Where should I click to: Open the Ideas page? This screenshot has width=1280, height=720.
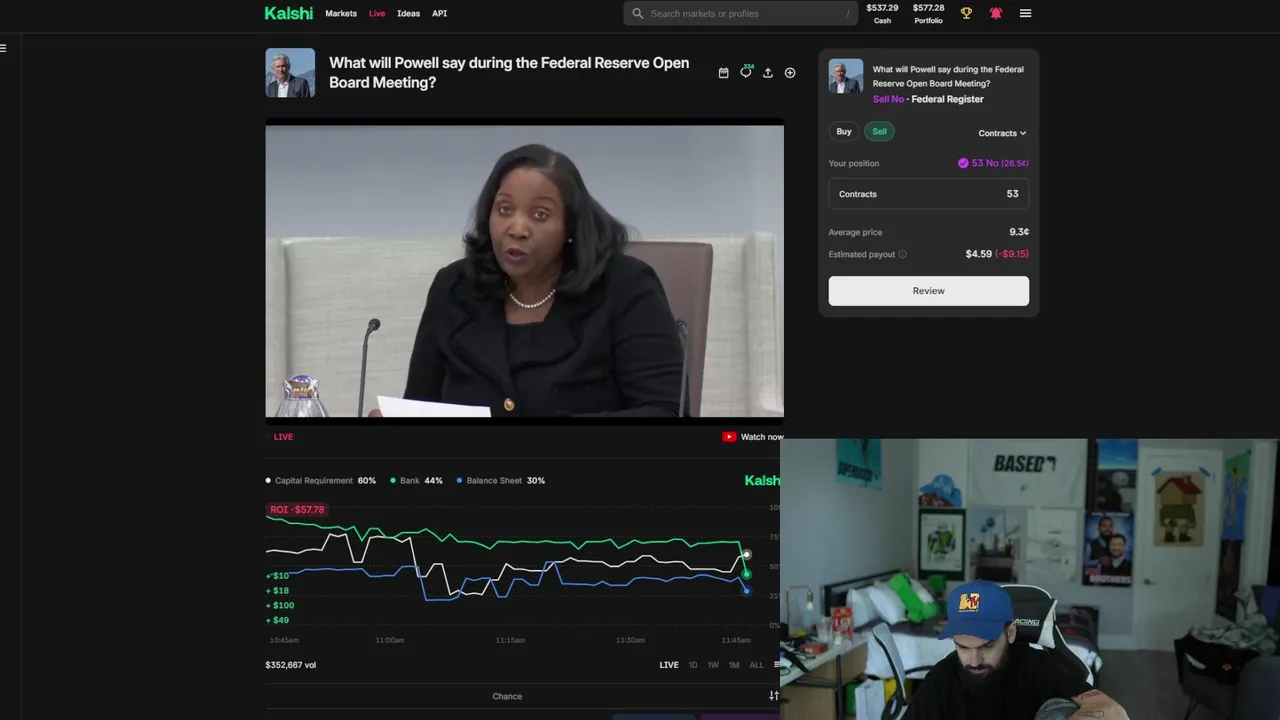click(x=408, y=14)
